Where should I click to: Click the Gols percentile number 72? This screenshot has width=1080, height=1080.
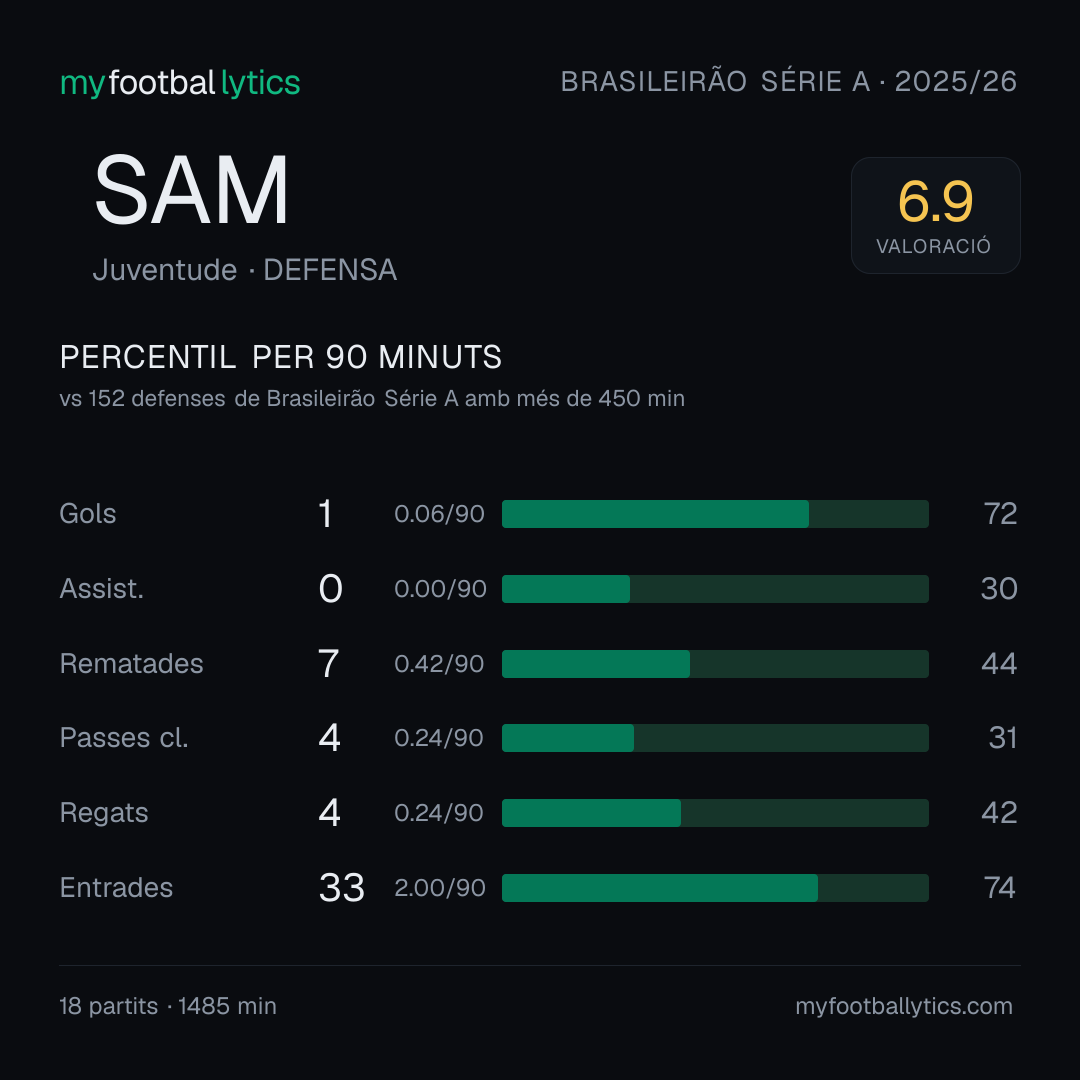[1000, 514]
